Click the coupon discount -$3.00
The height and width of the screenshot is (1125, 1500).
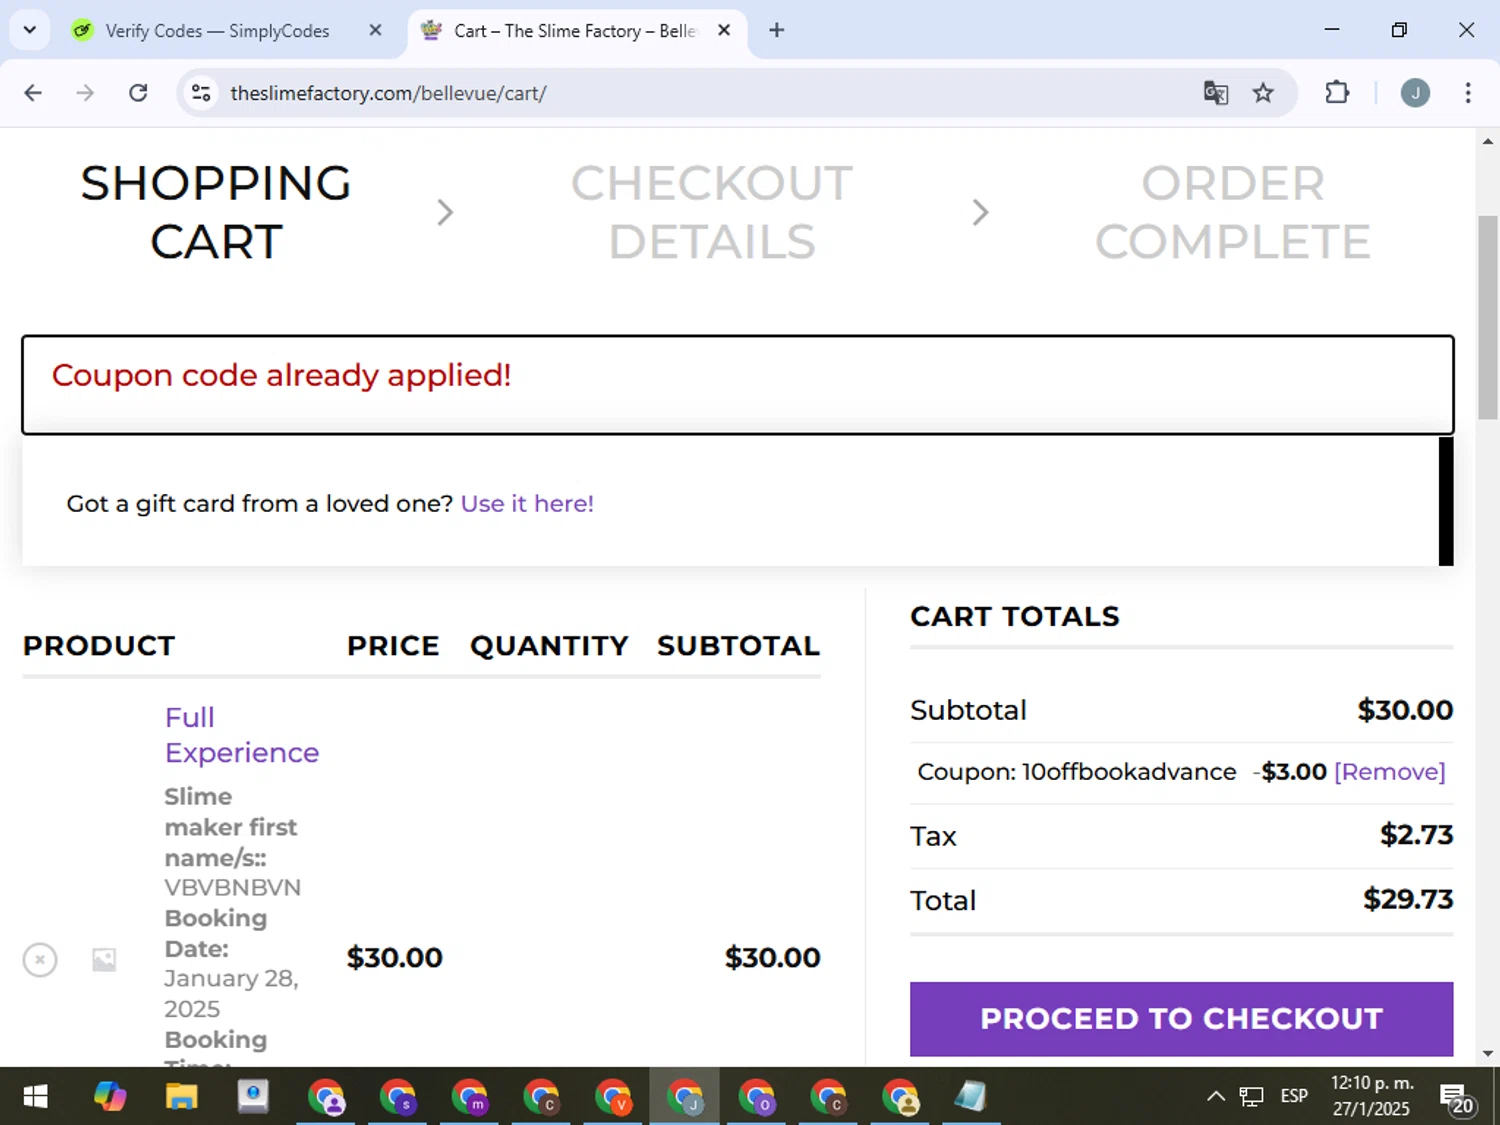click(1290, 772)
